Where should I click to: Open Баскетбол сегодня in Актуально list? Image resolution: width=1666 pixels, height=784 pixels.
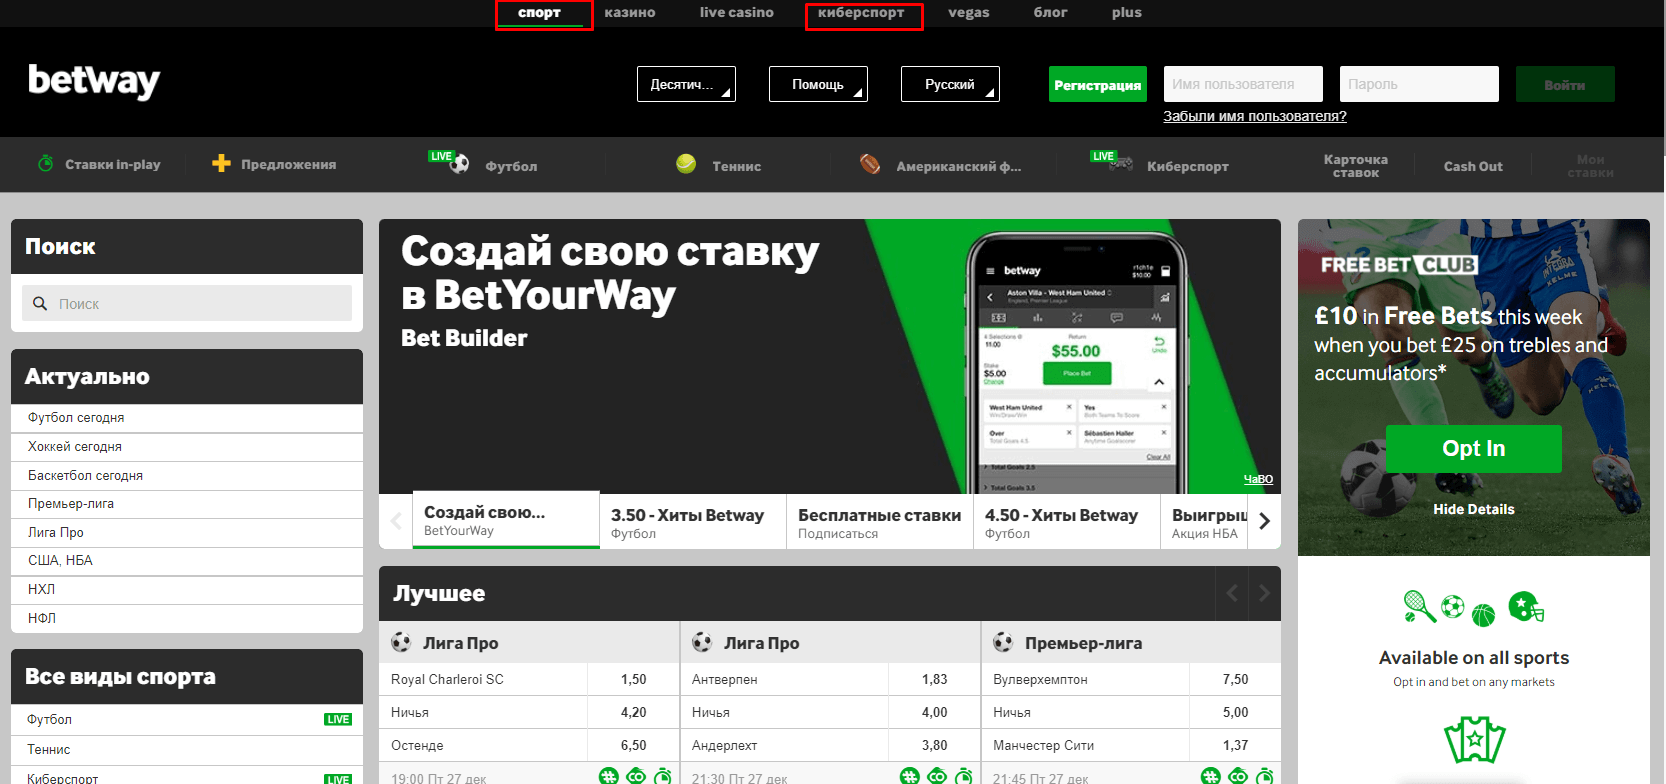point(187,476)
